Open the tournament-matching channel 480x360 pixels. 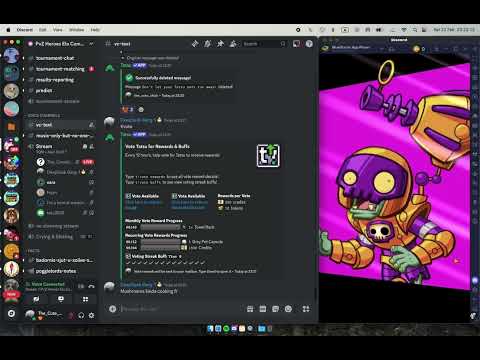tap(61, 69)
